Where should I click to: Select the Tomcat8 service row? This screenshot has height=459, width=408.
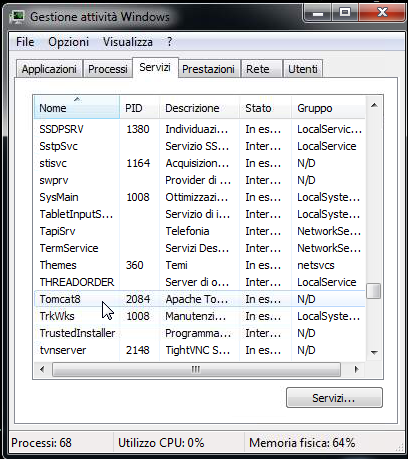pos(199,299)
